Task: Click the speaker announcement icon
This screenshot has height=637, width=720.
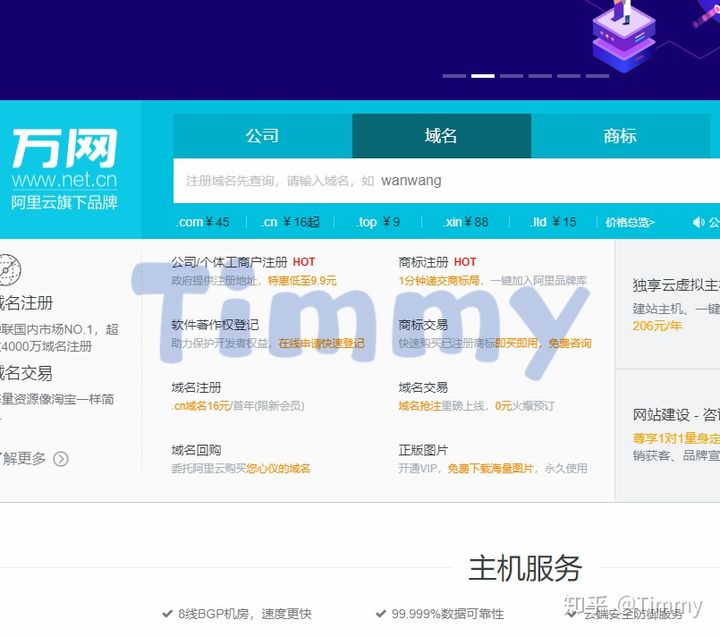Action: point(698,222)
